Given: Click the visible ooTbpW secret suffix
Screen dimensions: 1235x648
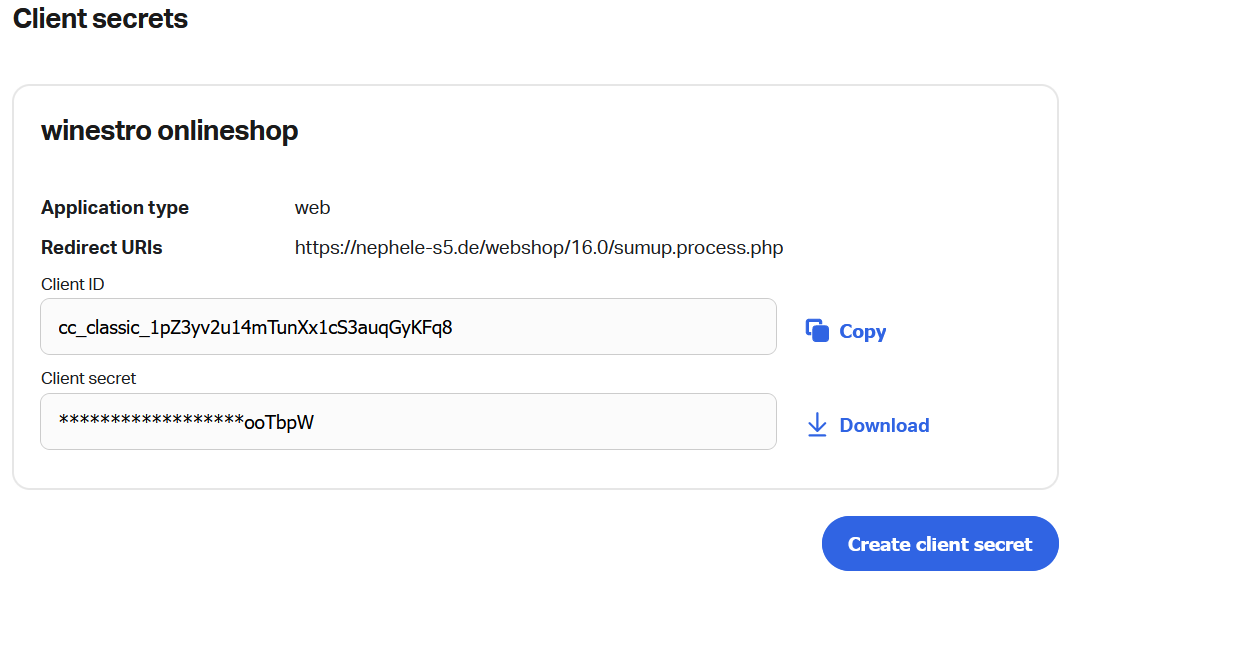Looking at the screenshot, I should (x=279, y=422).
